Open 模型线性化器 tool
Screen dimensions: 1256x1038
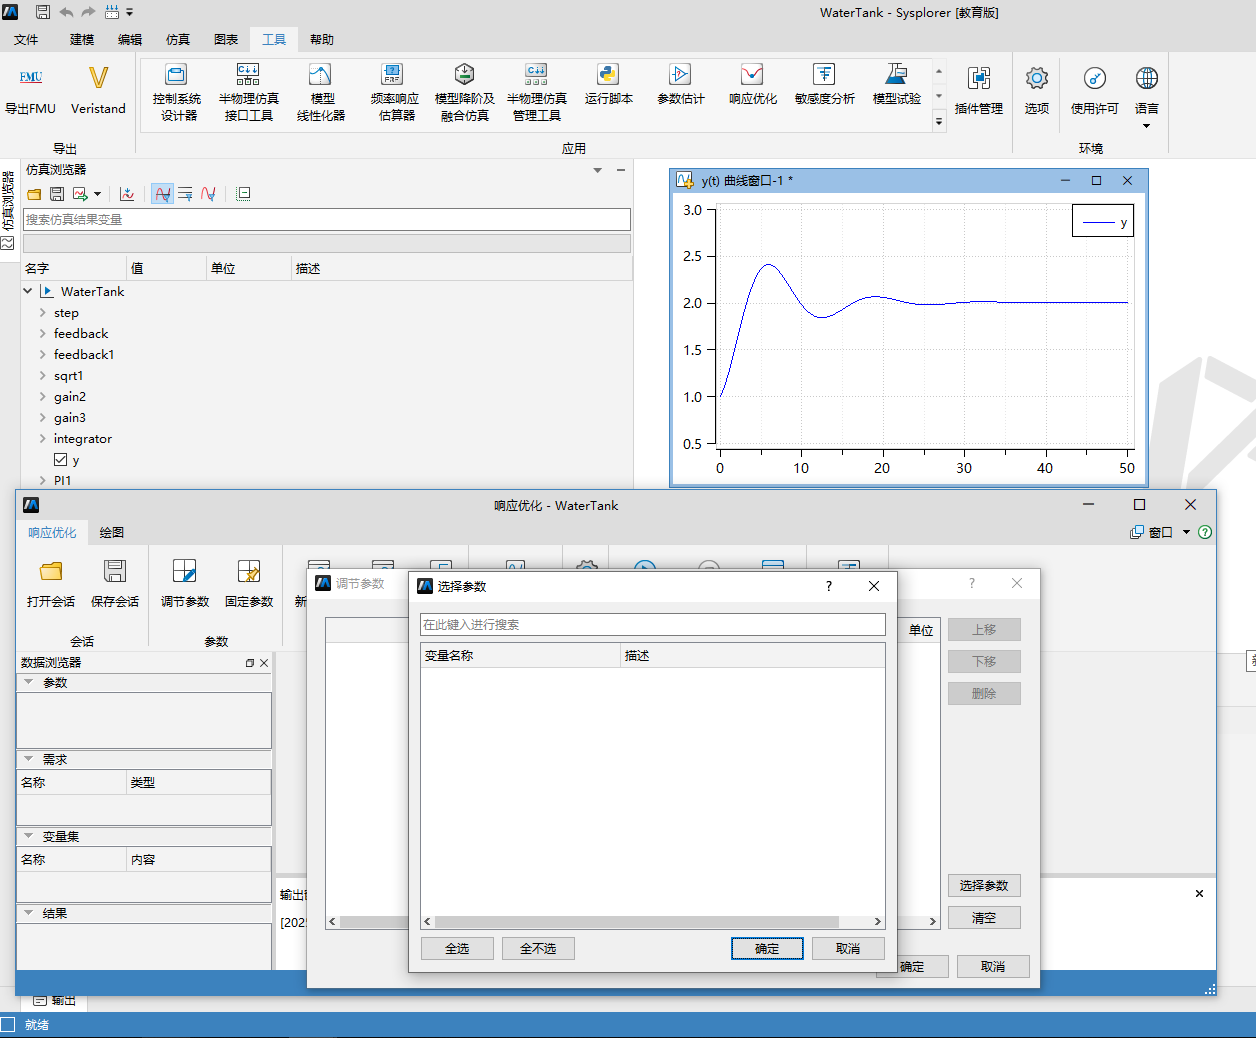321,92
